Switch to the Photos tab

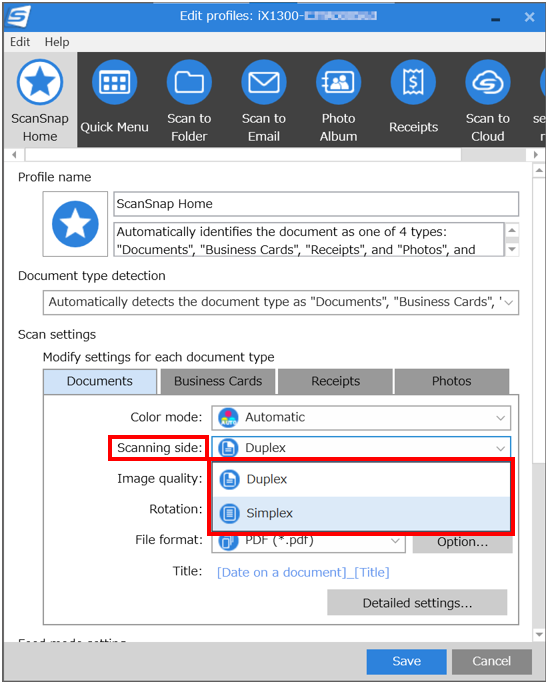tap(452, 381)
